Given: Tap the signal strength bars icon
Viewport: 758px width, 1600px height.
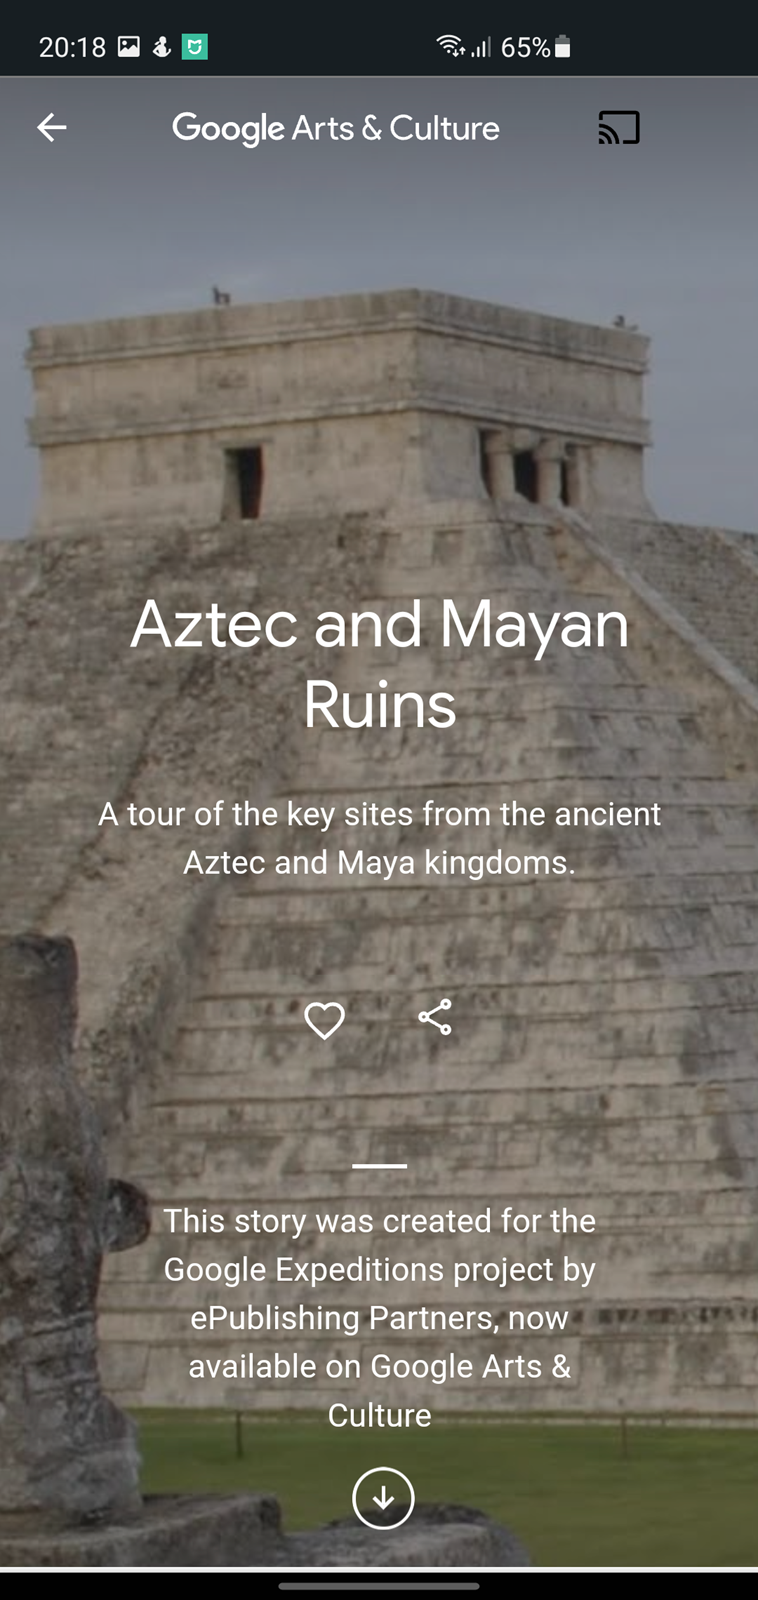Looking at the screenshot, I should click(x=481, y=47).
